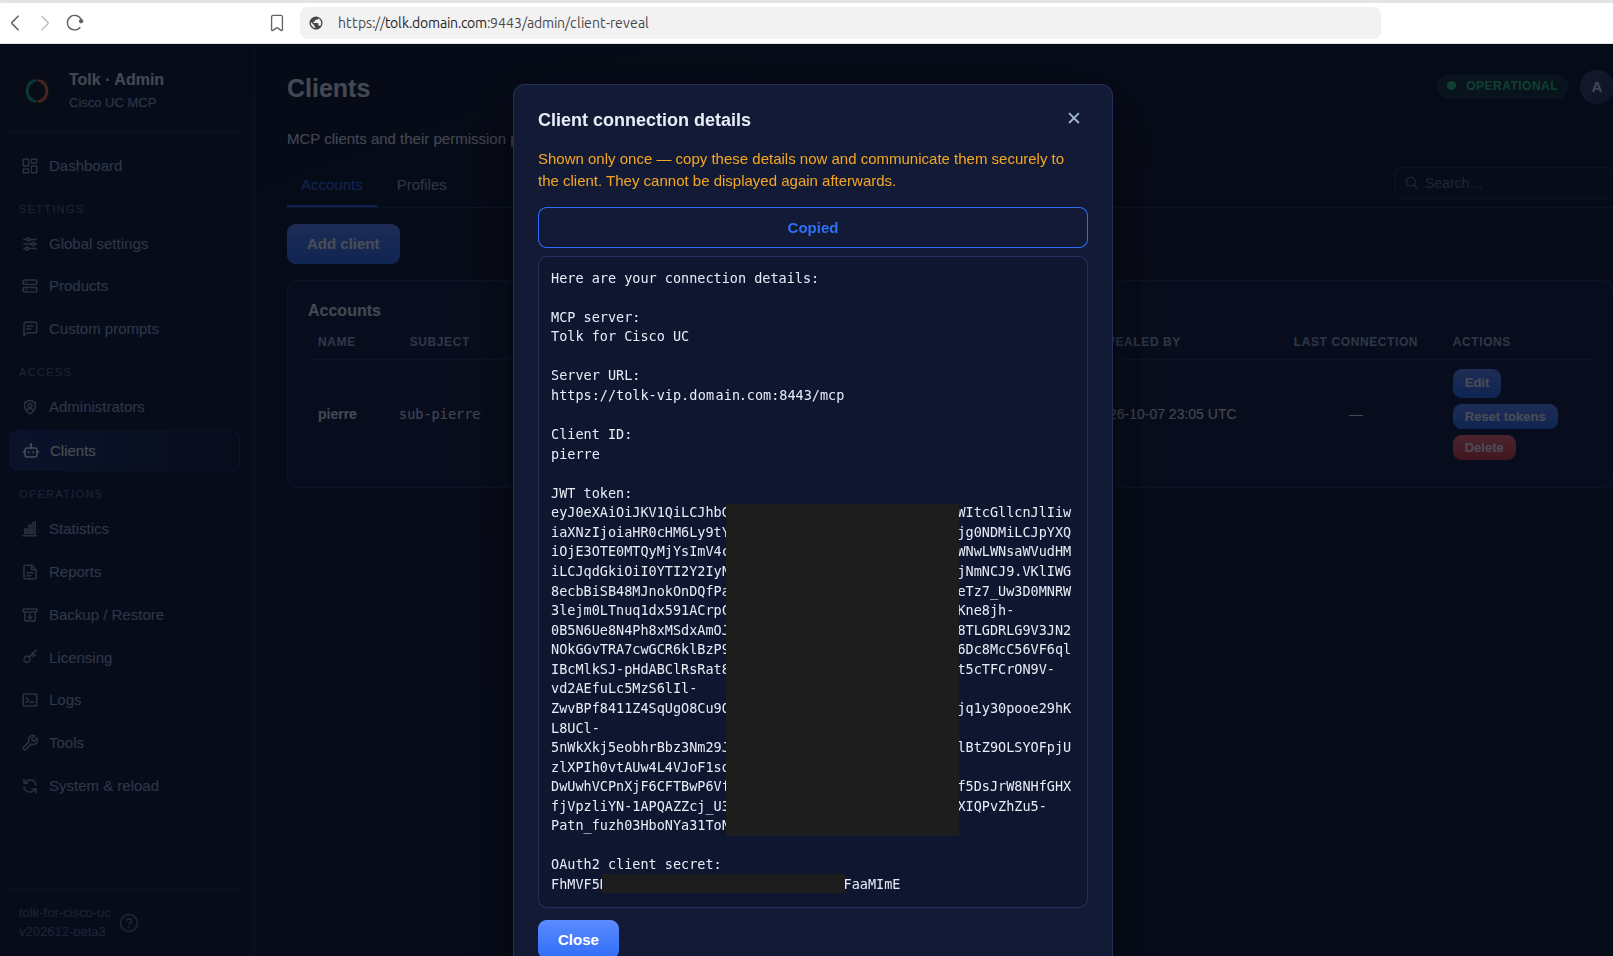Click the user avatar A

pos(1596,87)
